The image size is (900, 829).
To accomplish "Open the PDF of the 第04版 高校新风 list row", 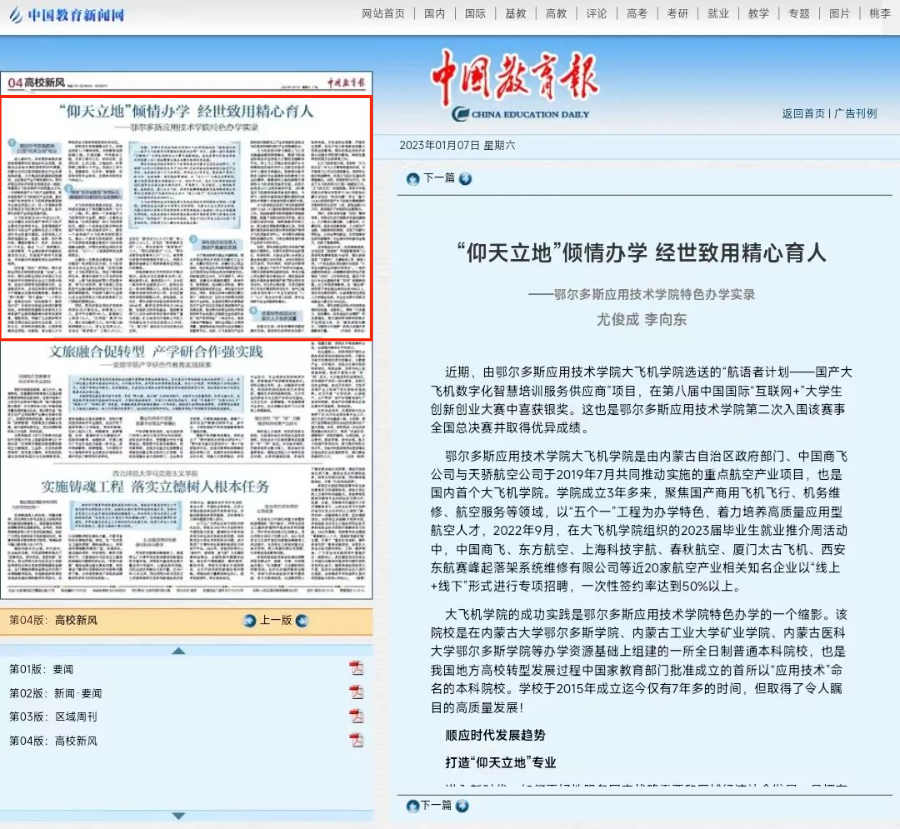I will [x=356, y=740].
